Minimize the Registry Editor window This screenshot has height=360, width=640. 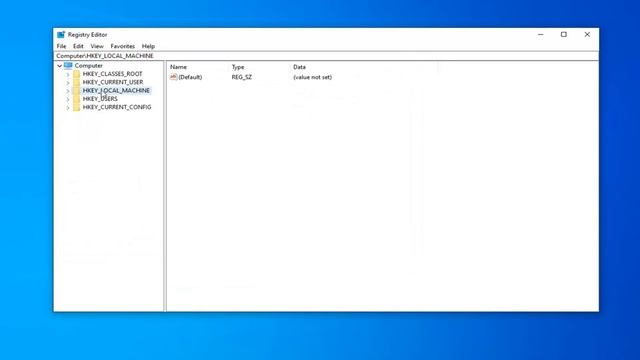540,35
